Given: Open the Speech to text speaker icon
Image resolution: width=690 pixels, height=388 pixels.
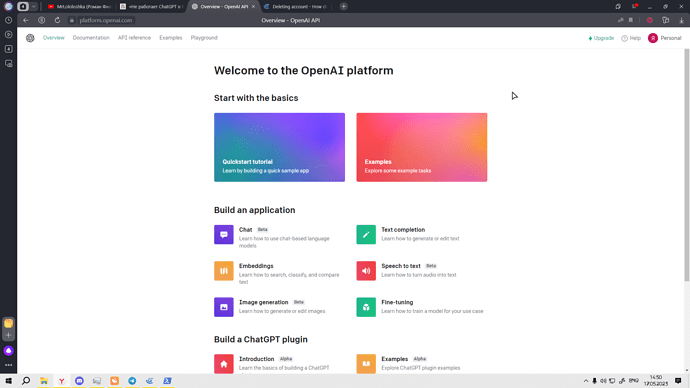Looking at the screenshot, I should pos(366,271).
